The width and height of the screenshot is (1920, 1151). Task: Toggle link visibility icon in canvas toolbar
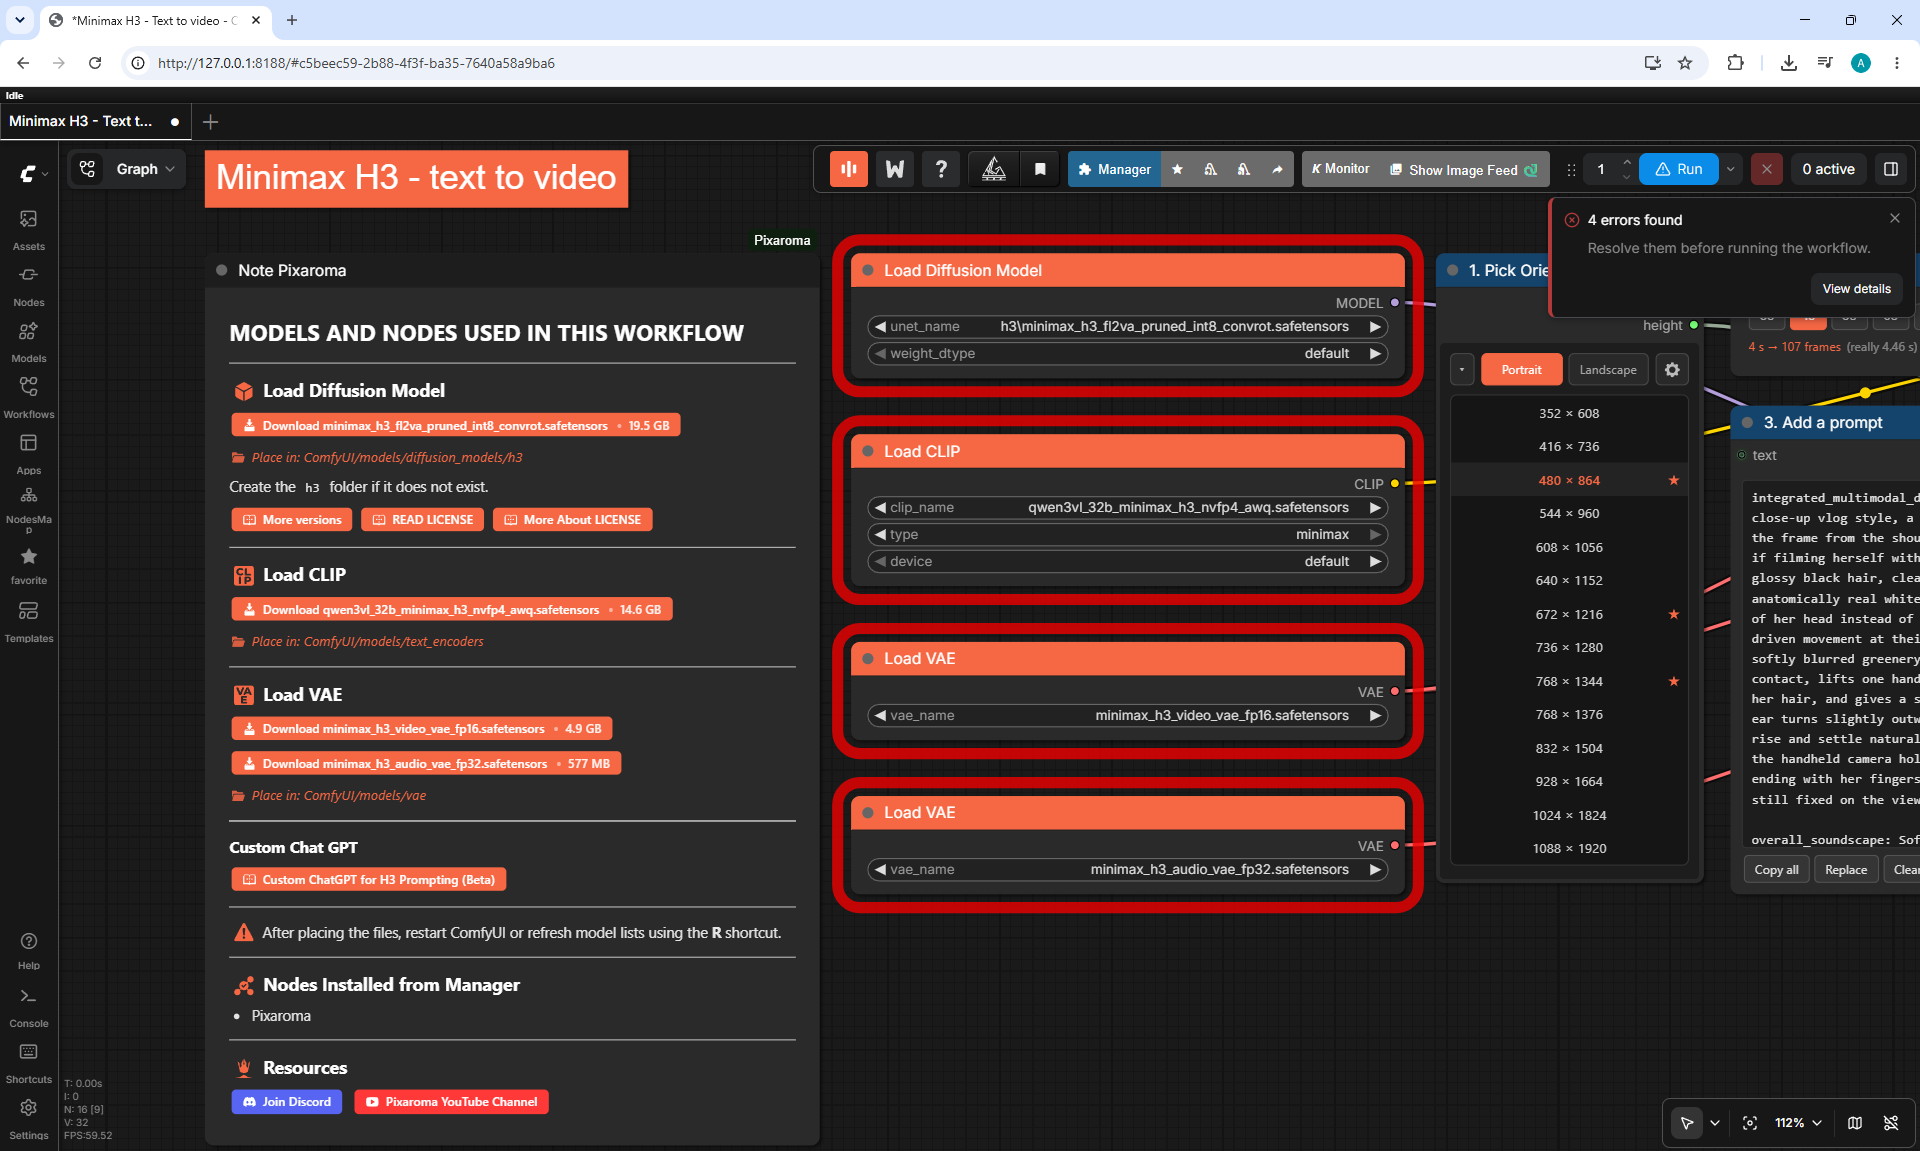click(1891, 1123)
